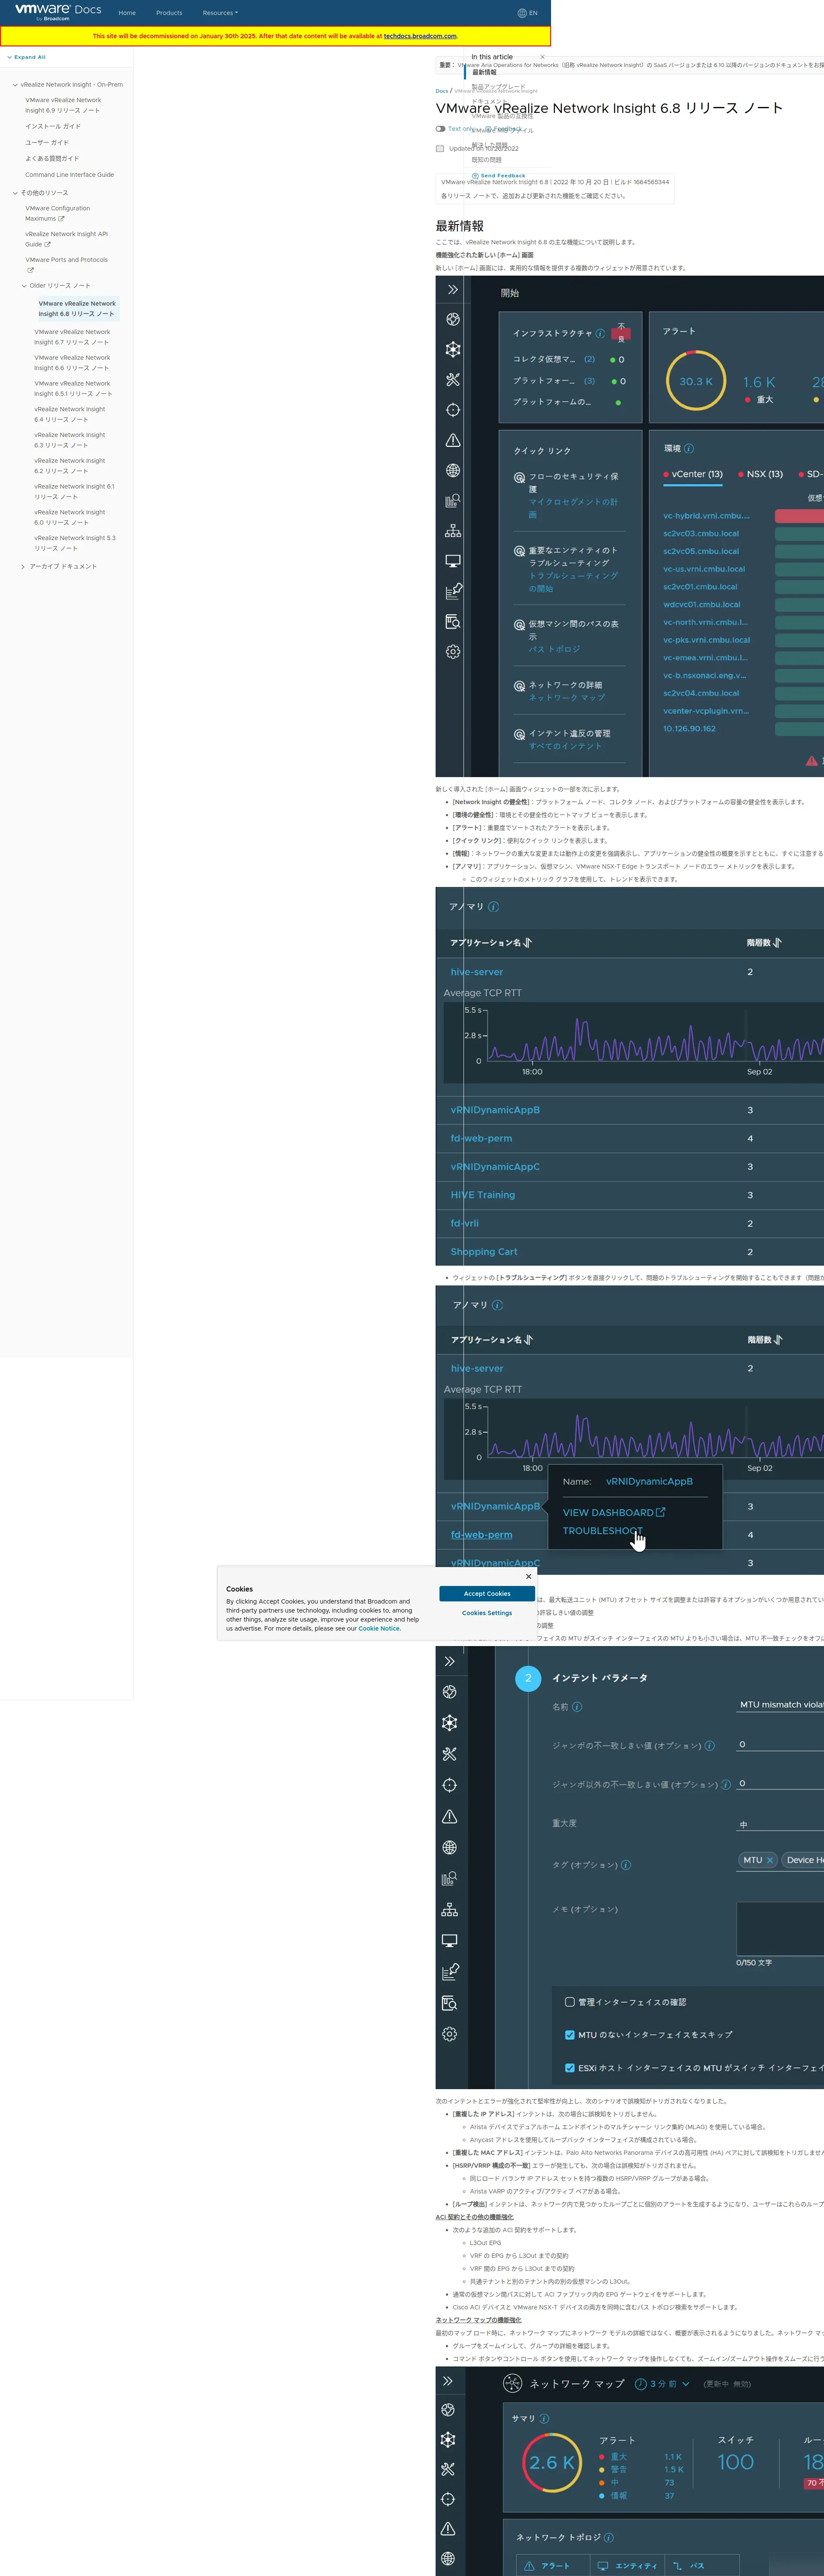Click the external-link icon by VMware Configuration Maximums
The height and width of the screenshot is (2576, 824).
[61, 219]
